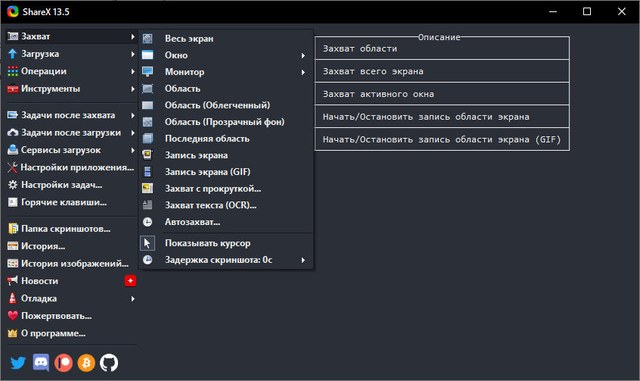Click the Пожертвовать... label

pyautogui.click(x=56, y=316)
